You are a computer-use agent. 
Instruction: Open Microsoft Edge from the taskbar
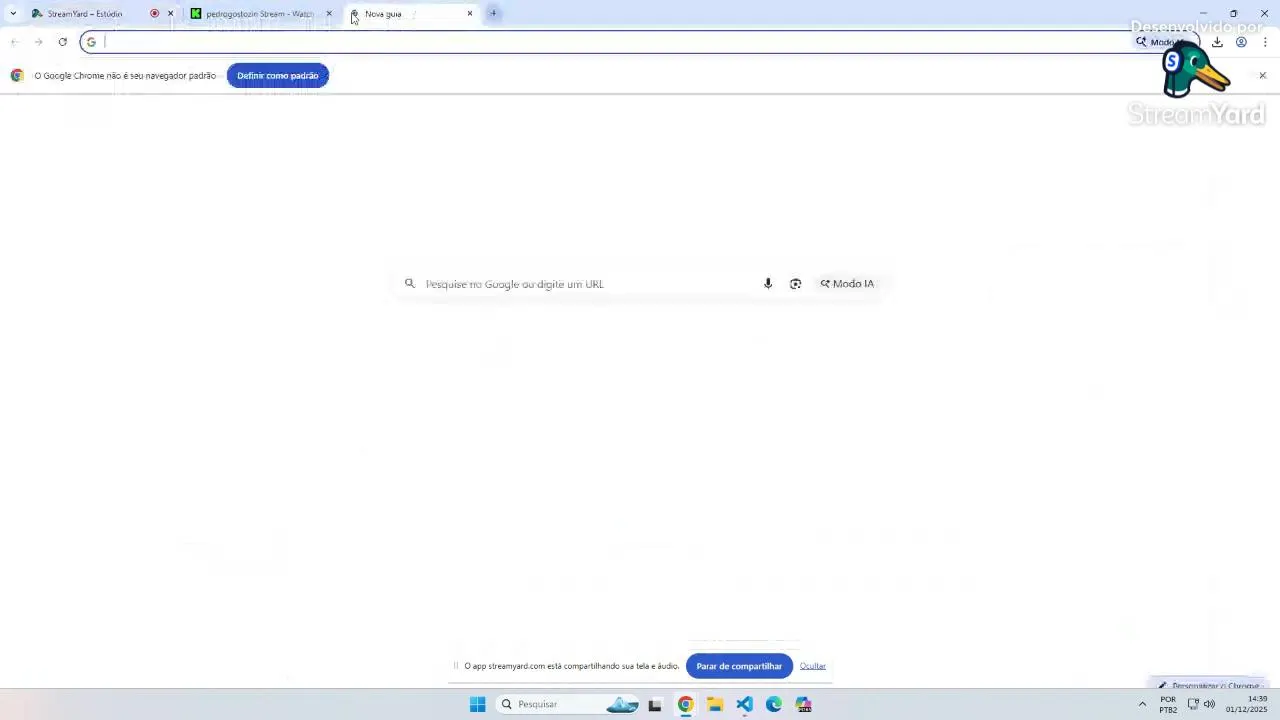774,704
